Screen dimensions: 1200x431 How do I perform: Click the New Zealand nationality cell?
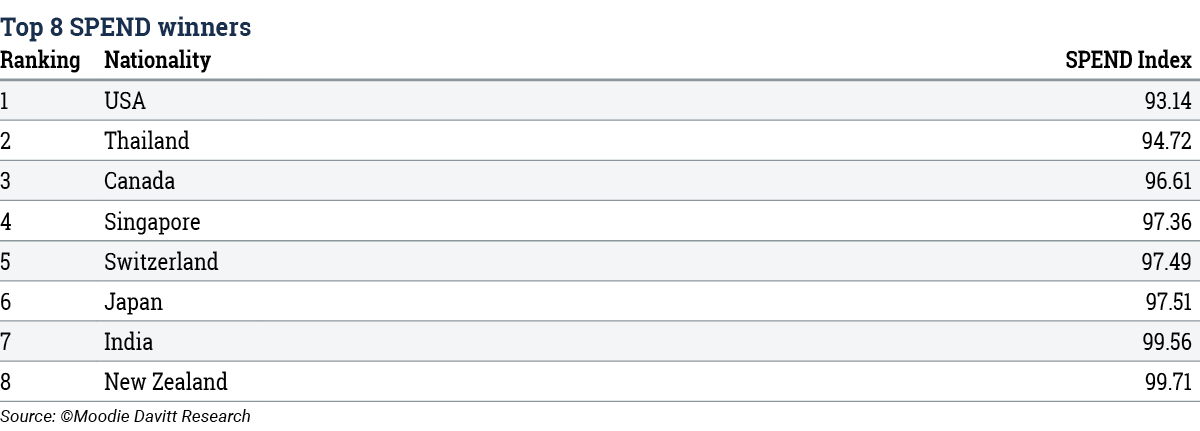[166, 382]
